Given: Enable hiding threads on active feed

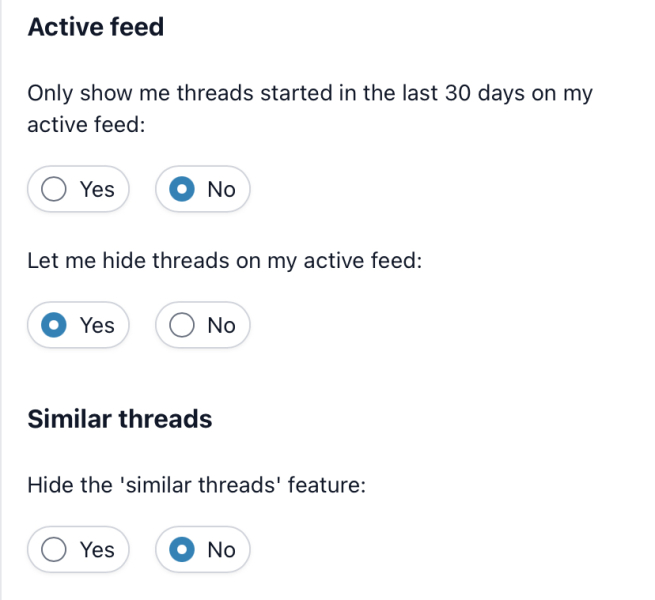Looking at the screenshot, I should coord(78,325).
